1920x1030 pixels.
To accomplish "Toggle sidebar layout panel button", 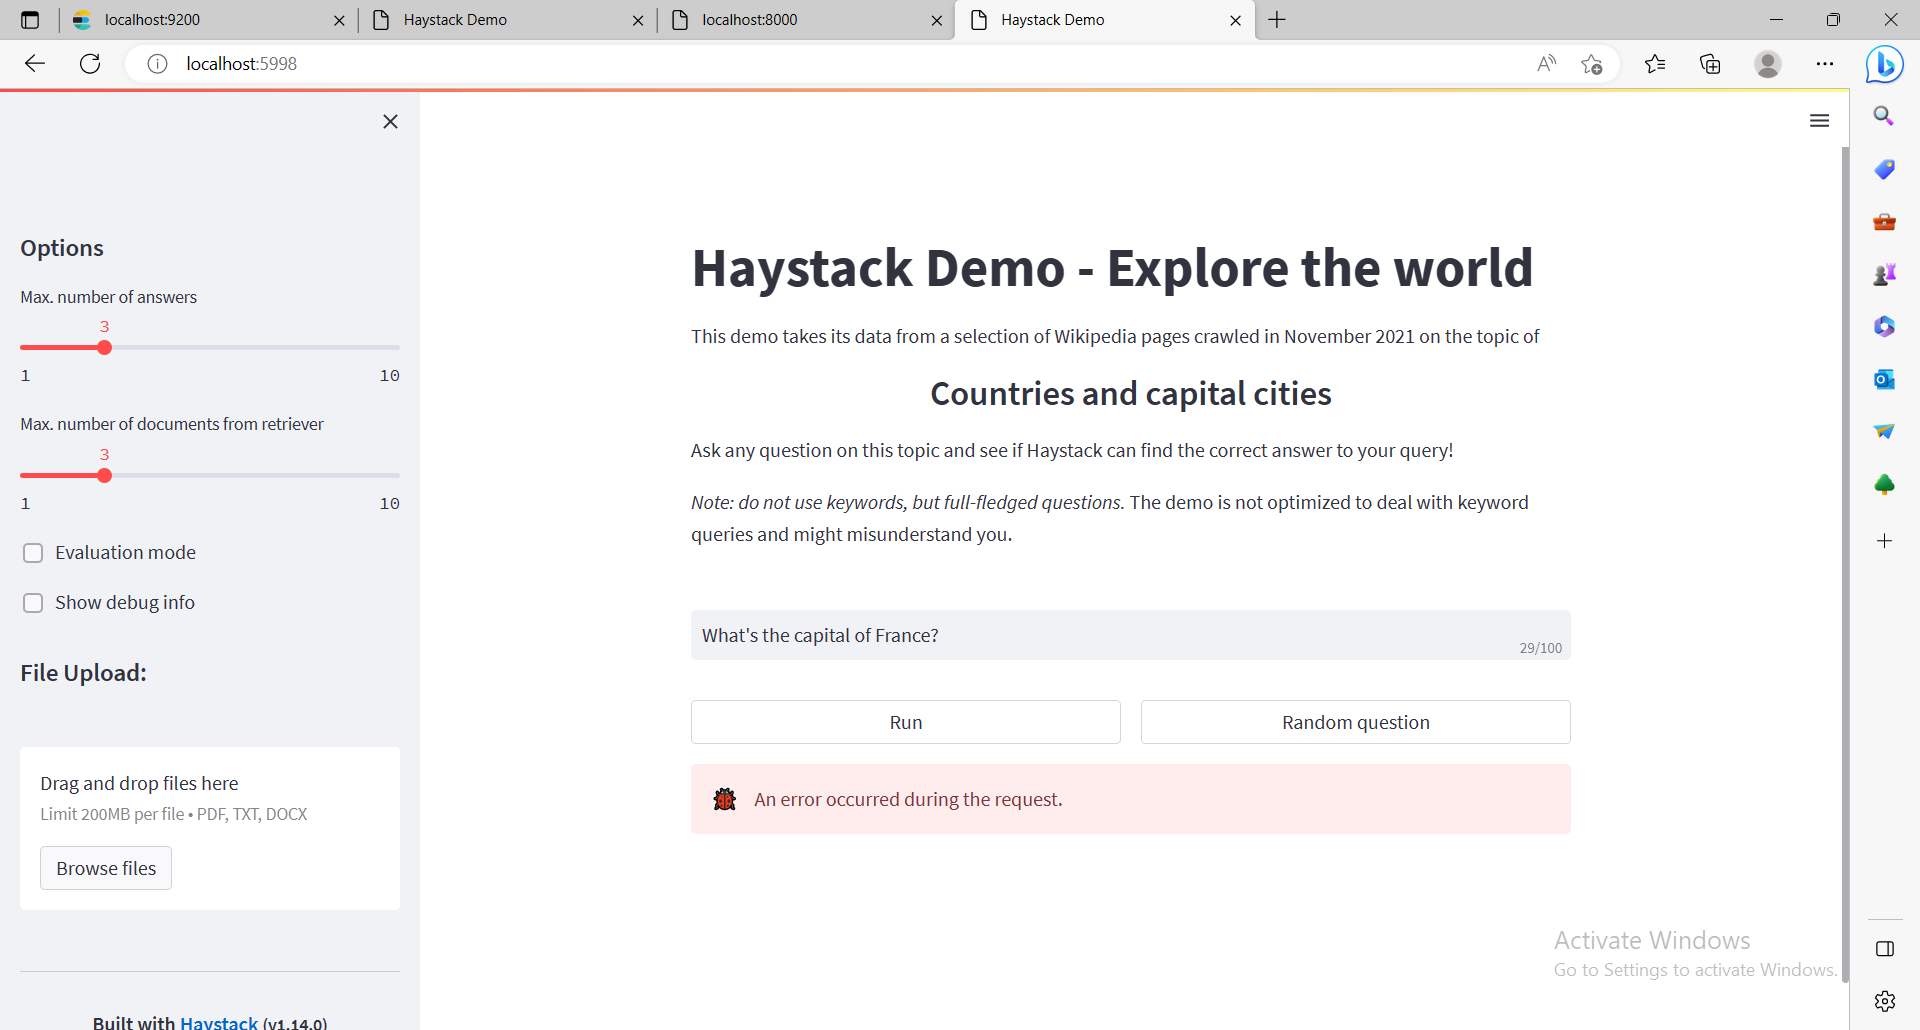I will pyautogui.click(x=1885, y=949).
